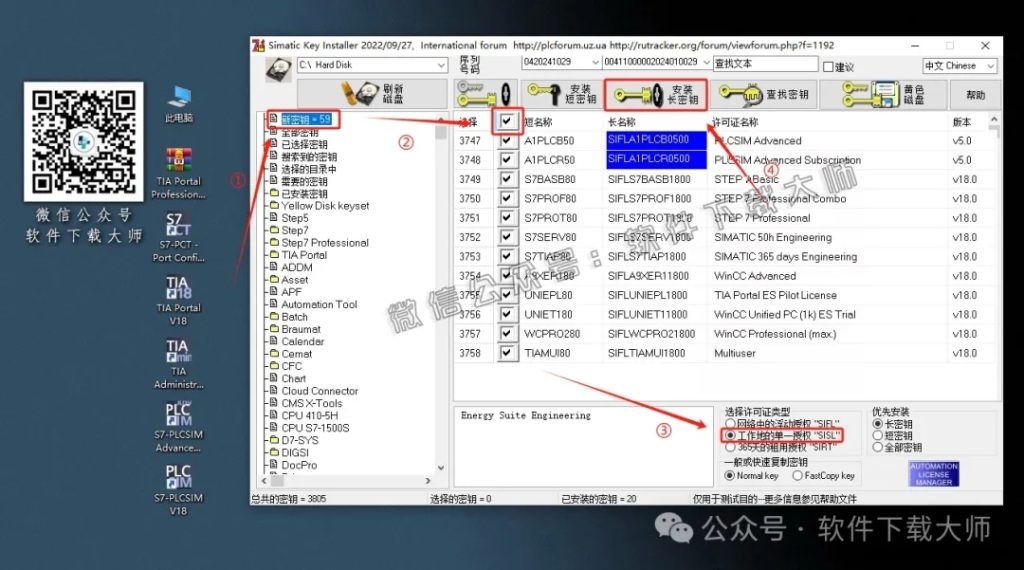This screenshot has height=570, width=1024.
Task: Enable the 建议 checkbox
Action: [x=829, y=67]
